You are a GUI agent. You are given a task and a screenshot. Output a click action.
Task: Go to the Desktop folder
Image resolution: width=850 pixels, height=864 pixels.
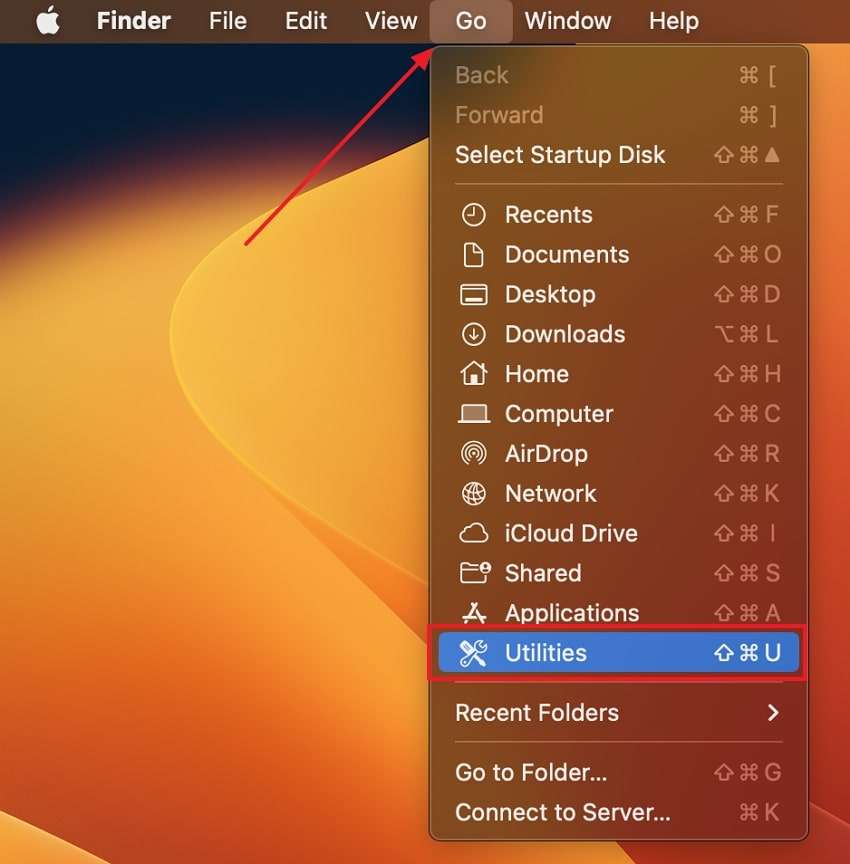618,295
